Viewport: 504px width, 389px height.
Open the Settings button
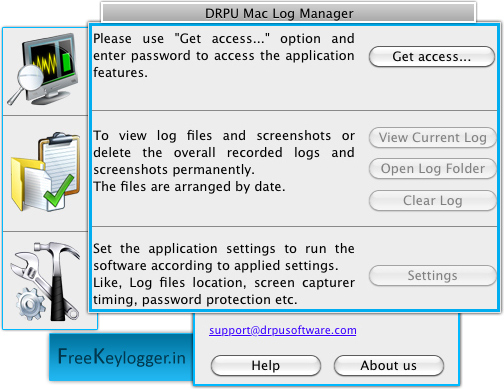[x=432, y=276]
